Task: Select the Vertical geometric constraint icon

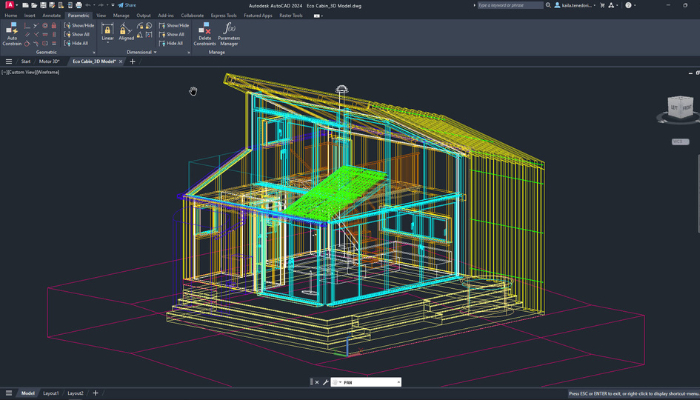Action: [54, 34]
